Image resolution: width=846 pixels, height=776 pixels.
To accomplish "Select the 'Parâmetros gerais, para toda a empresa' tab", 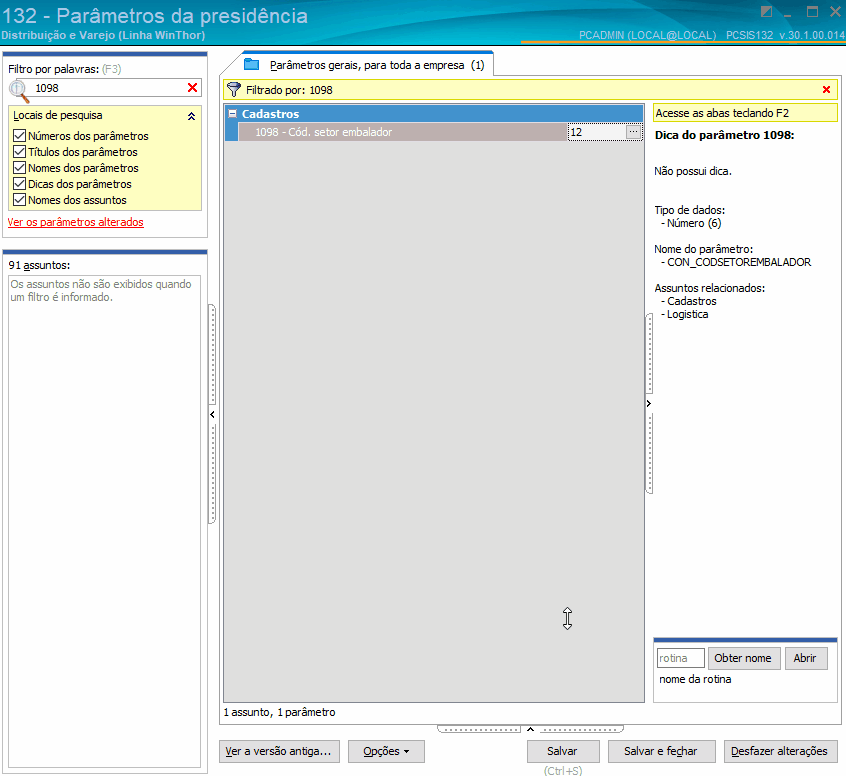I will [x=367, y=65].
